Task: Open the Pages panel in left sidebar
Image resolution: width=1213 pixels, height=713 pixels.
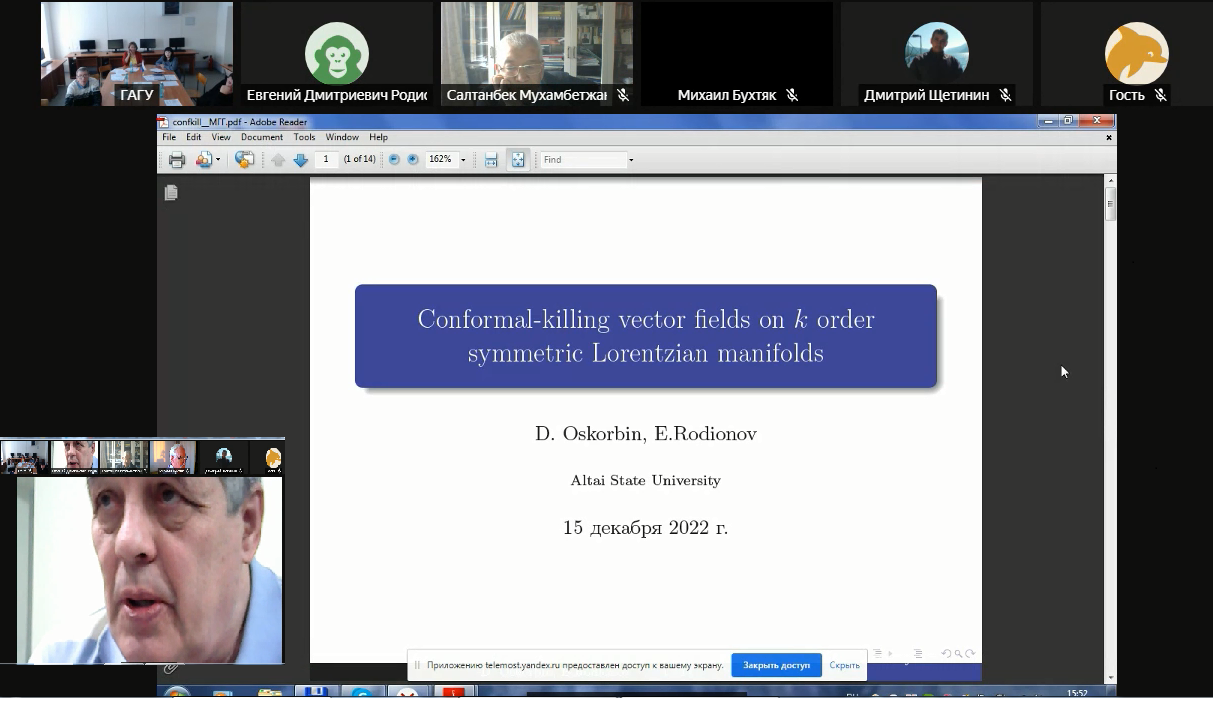Action: point(171,192)
